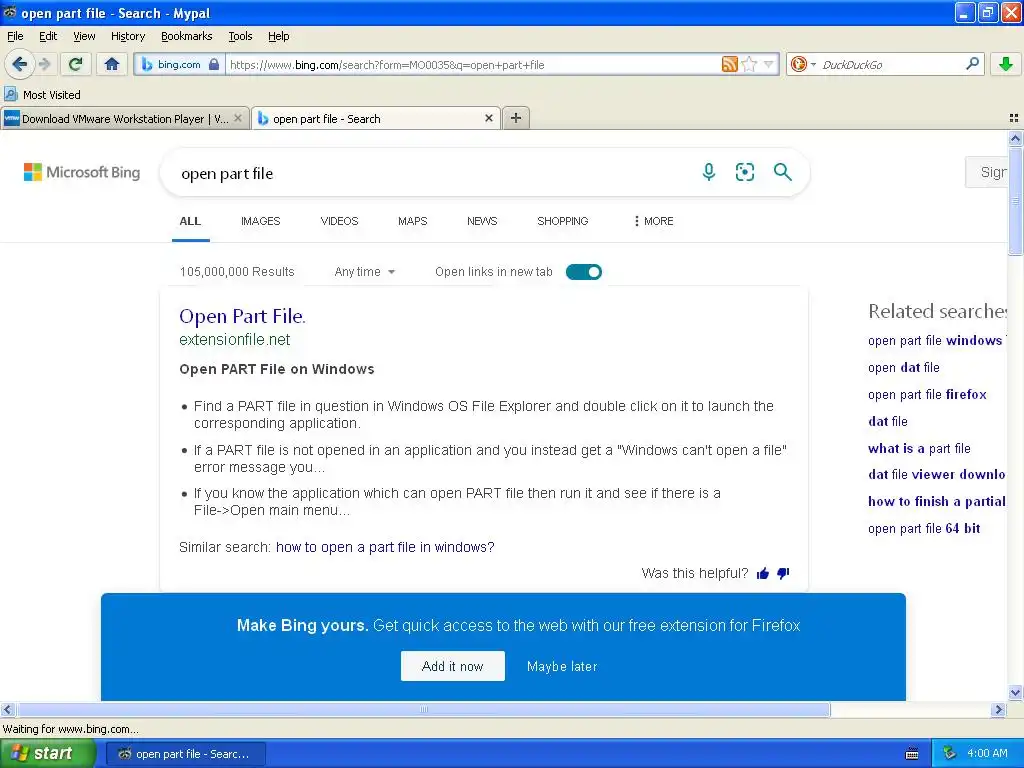Select the ALL results tab
The image size is (1024, 768).
[x=190, y=221]
